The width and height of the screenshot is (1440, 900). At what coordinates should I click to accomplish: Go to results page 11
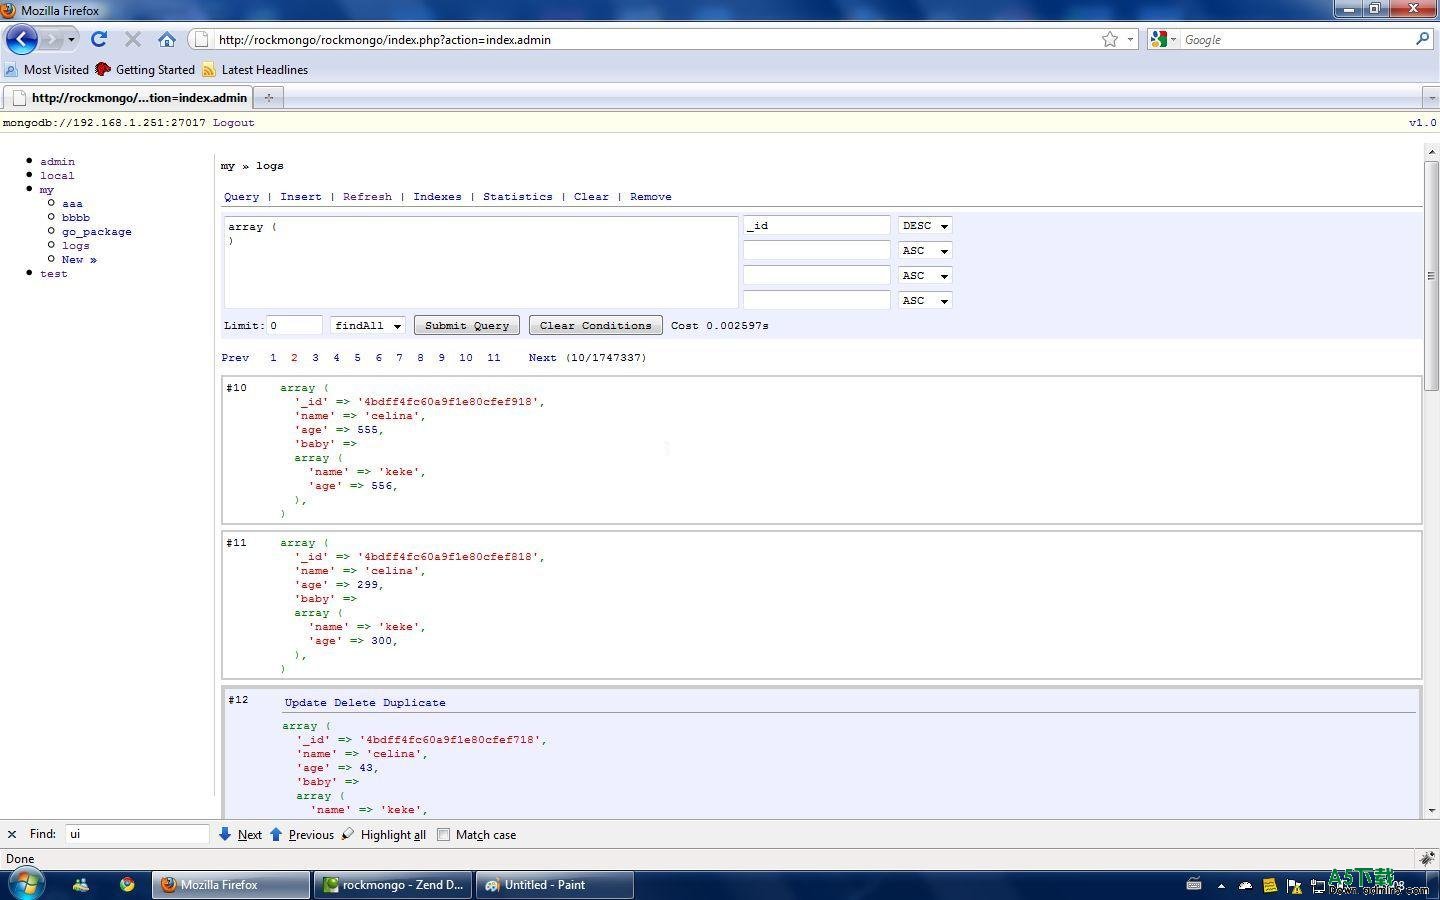coord(494,357)
